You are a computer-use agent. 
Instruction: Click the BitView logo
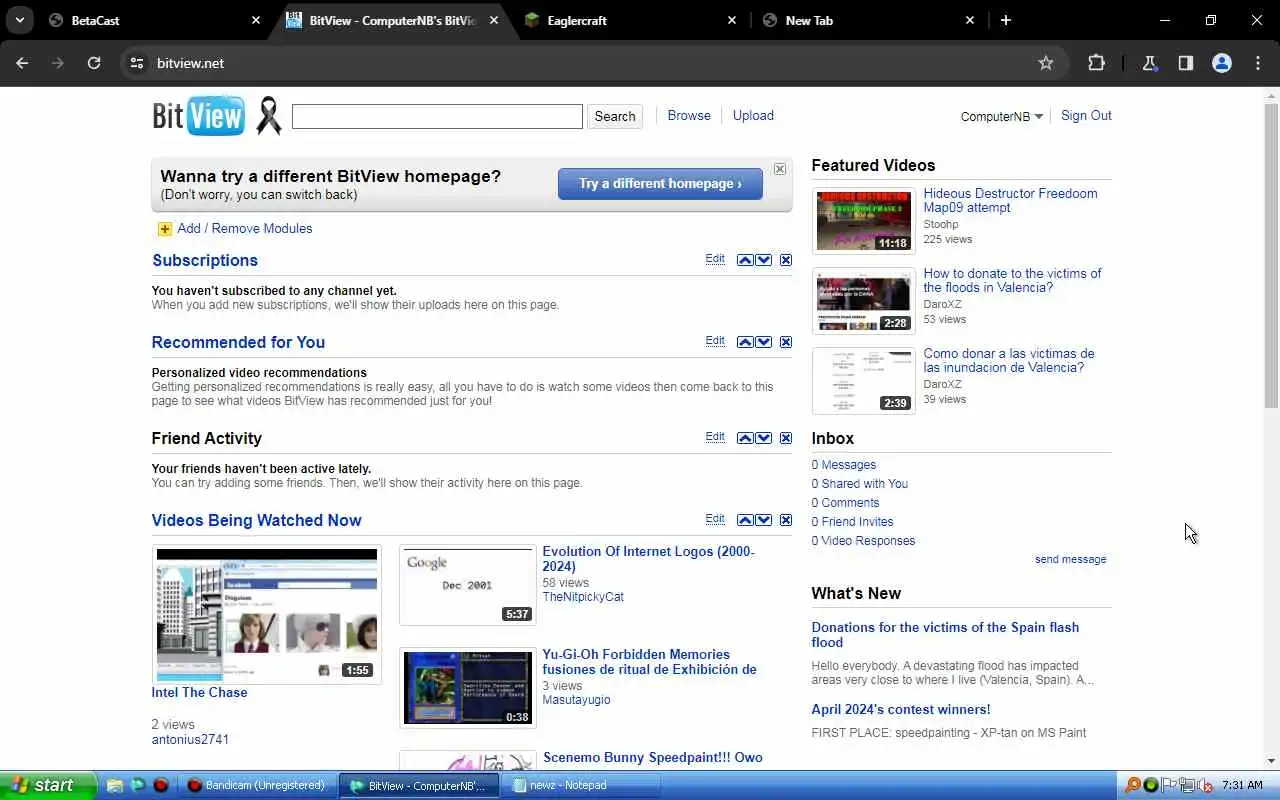[x=198, y=116]
